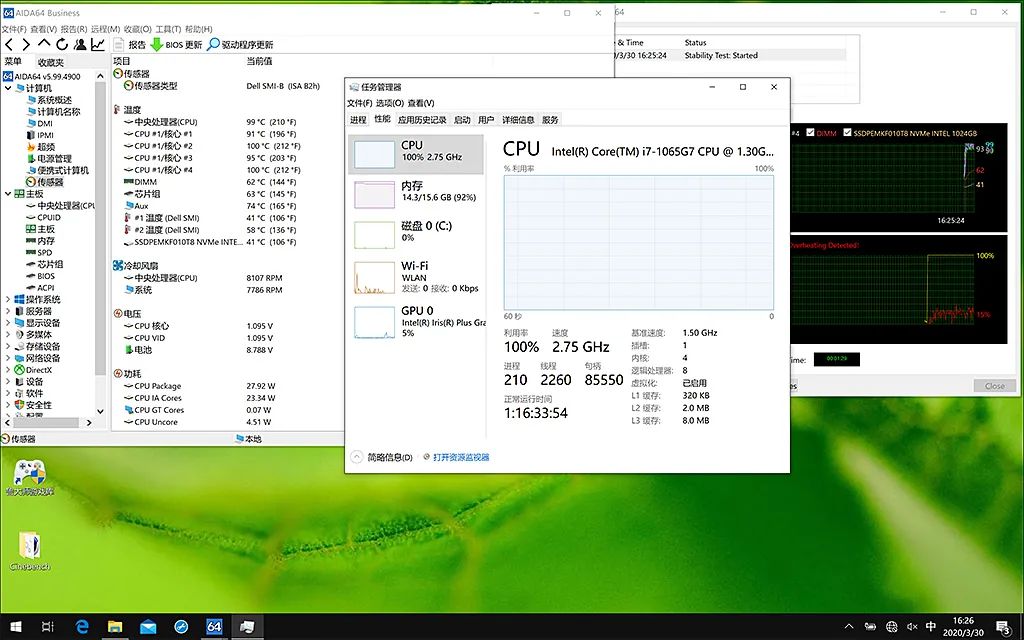Select the DMI tree item
This screenshot has width=1024, height=640.
click(40, 123)
